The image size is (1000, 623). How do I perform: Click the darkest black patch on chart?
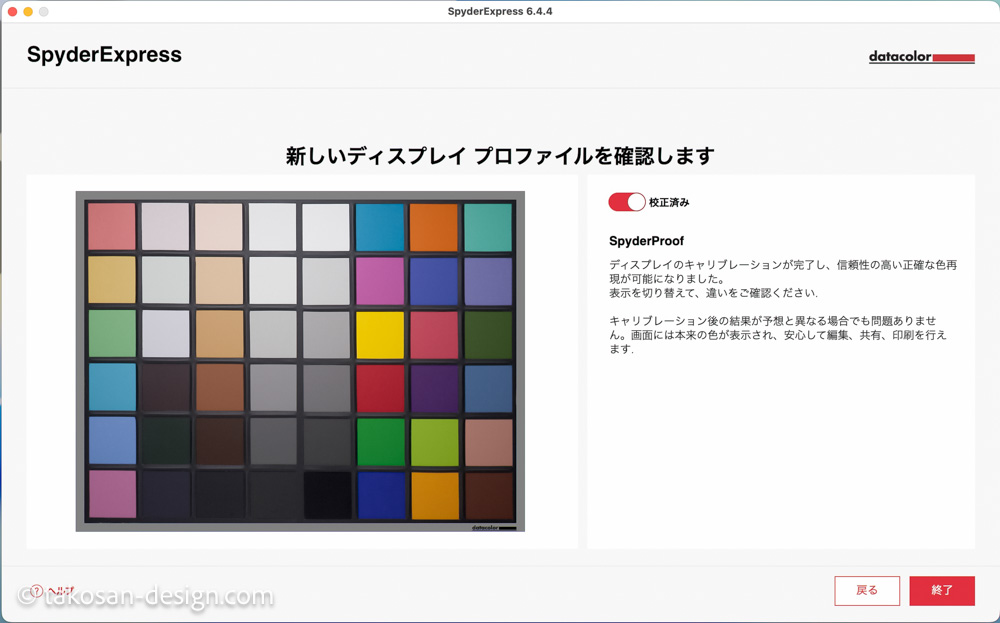[x=327, y=495]
